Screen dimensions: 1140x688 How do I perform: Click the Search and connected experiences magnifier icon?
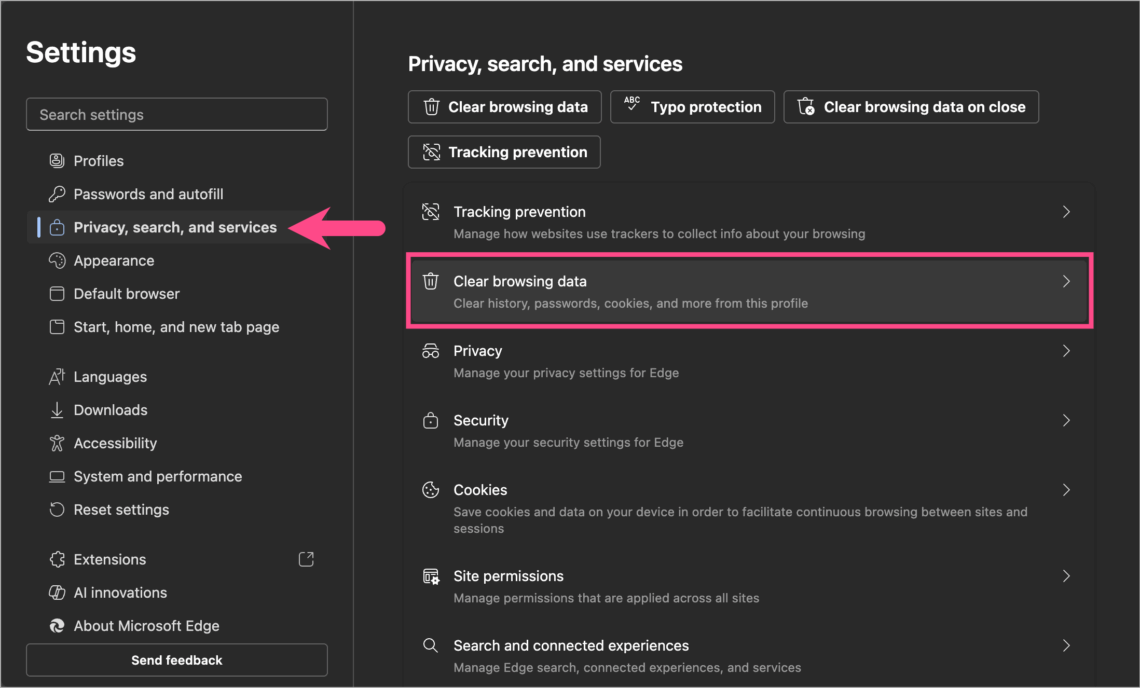[431, 645]
